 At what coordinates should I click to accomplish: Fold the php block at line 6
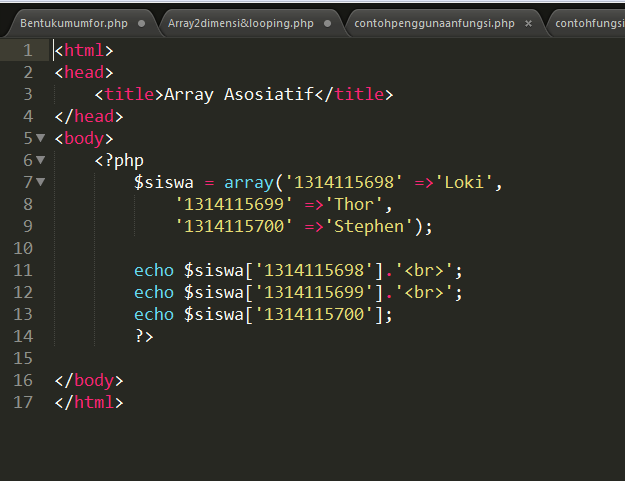click(41, 160)
